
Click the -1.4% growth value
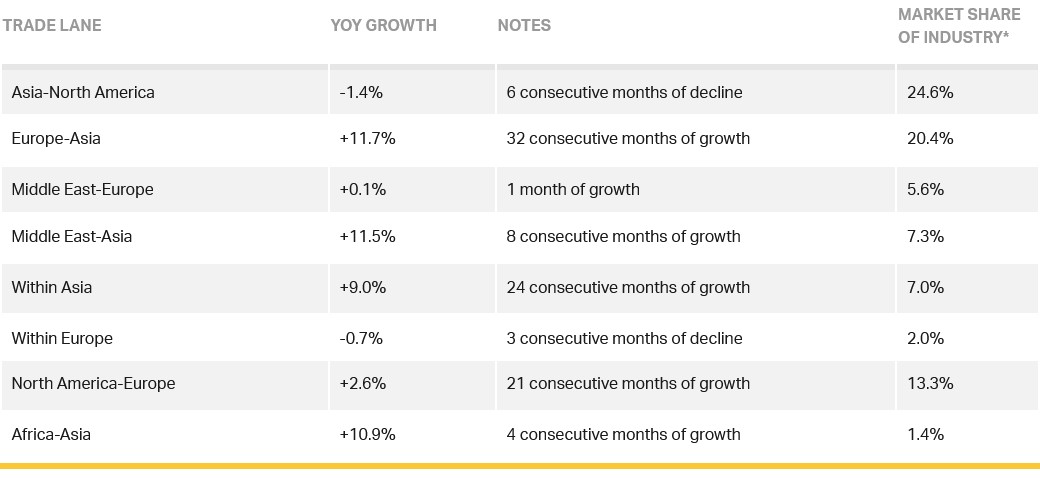[361, 92]
